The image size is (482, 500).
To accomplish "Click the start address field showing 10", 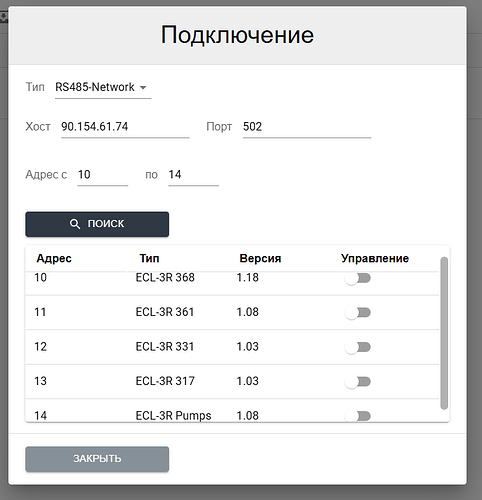I will coord(103,175).
